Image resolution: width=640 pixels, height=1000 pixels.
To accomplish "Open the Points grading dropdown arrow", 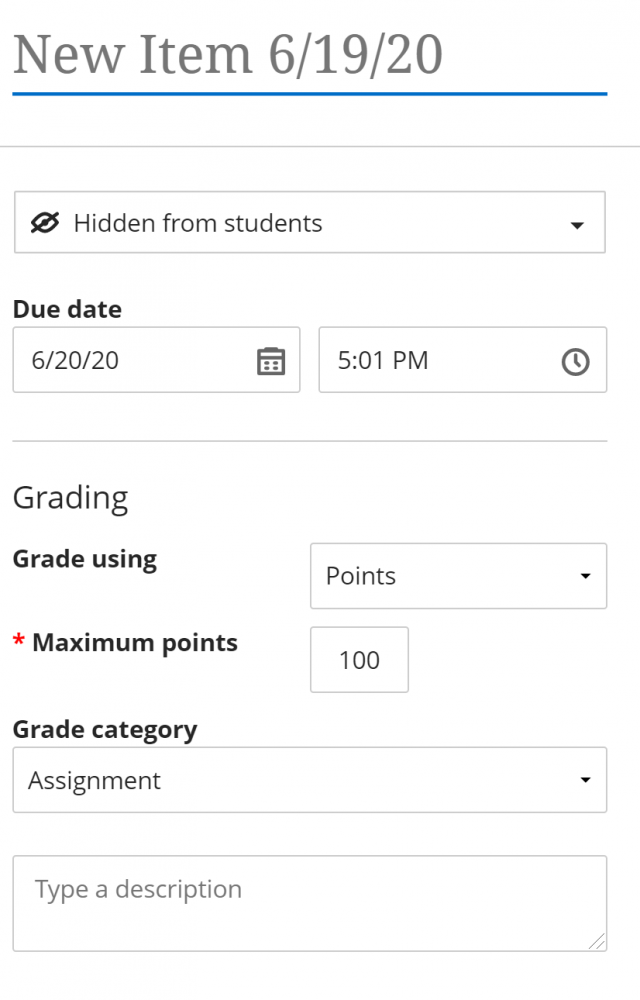I will [585, 577].
